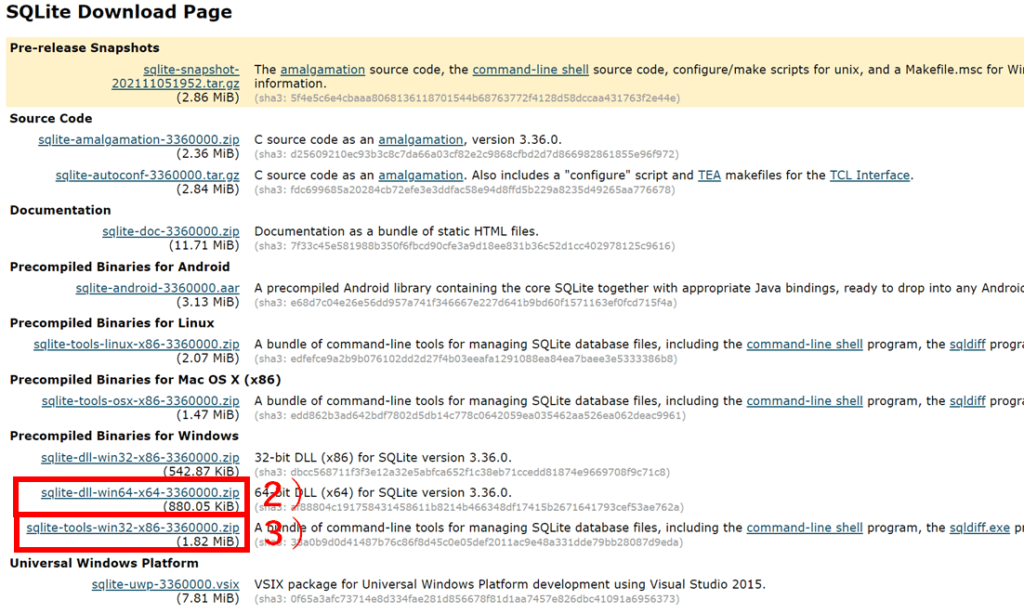The height and width of the screenshot is (613, 1024).
Task: Download sqlite-autoconf-3360000.tar.gz
Action: 147,175
